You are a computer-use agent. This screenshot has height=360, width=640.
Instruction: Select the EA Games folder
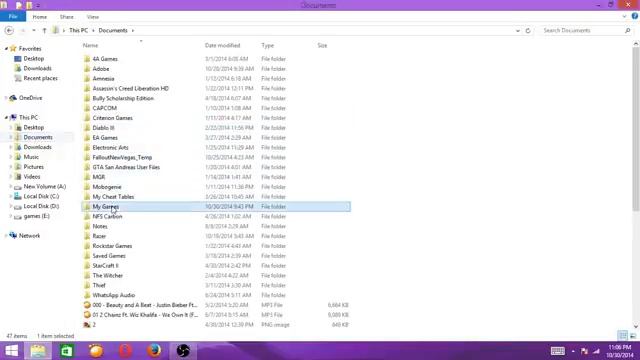[x=105, y=138]
